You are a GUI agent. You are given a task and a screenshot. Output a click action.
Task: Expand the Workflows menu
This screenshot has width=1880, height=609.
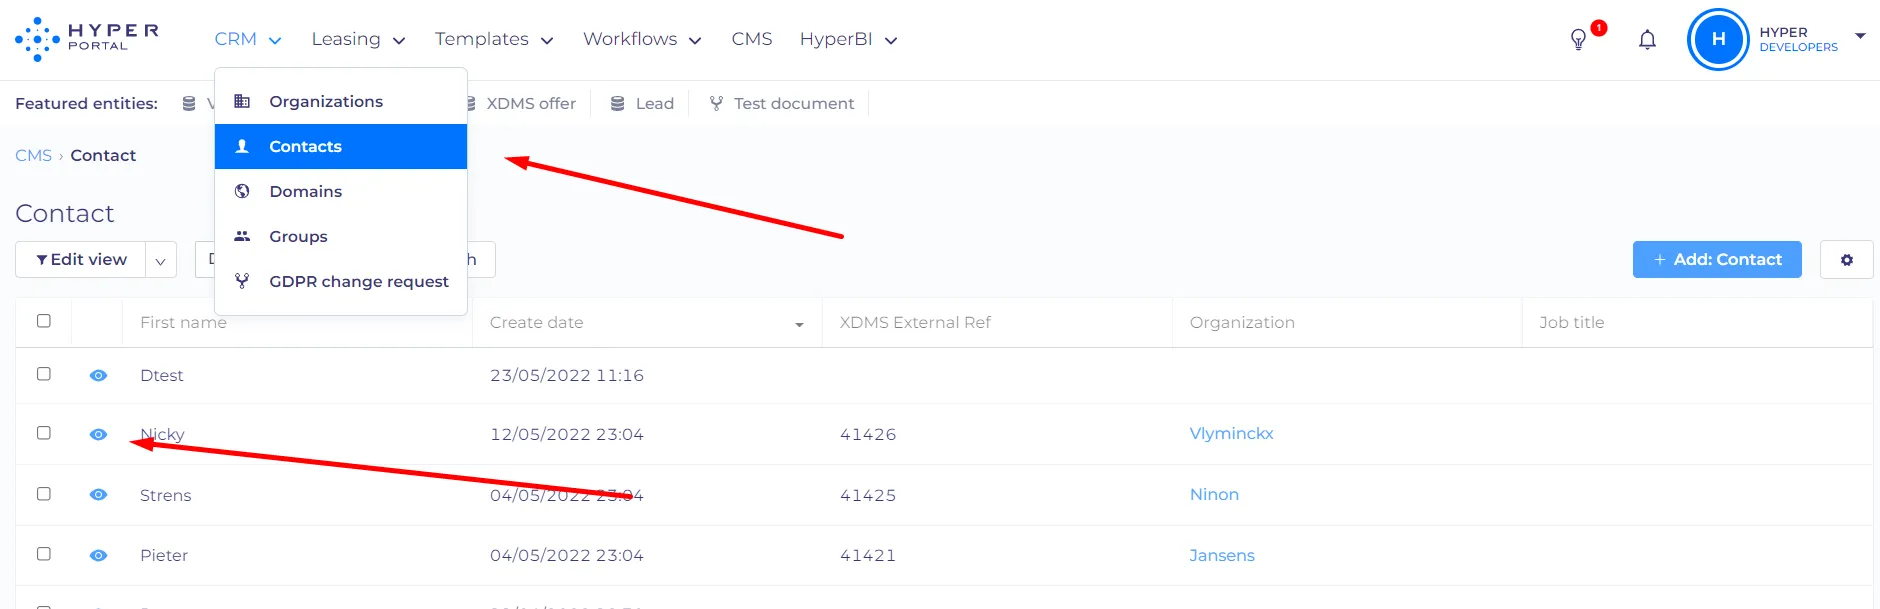pos(642,39)
